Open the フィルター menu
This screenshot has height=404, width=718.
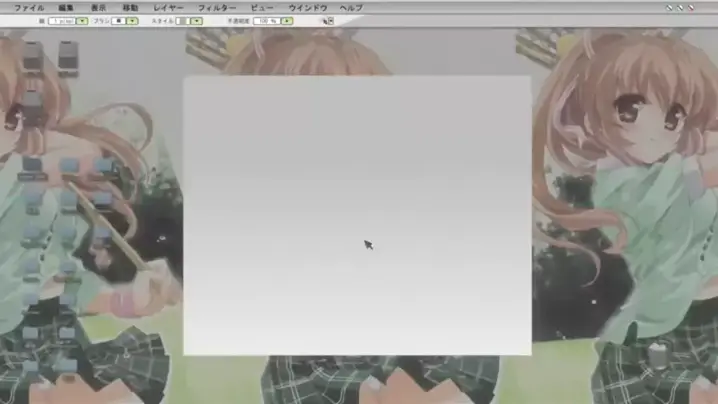tap(216, 7)
